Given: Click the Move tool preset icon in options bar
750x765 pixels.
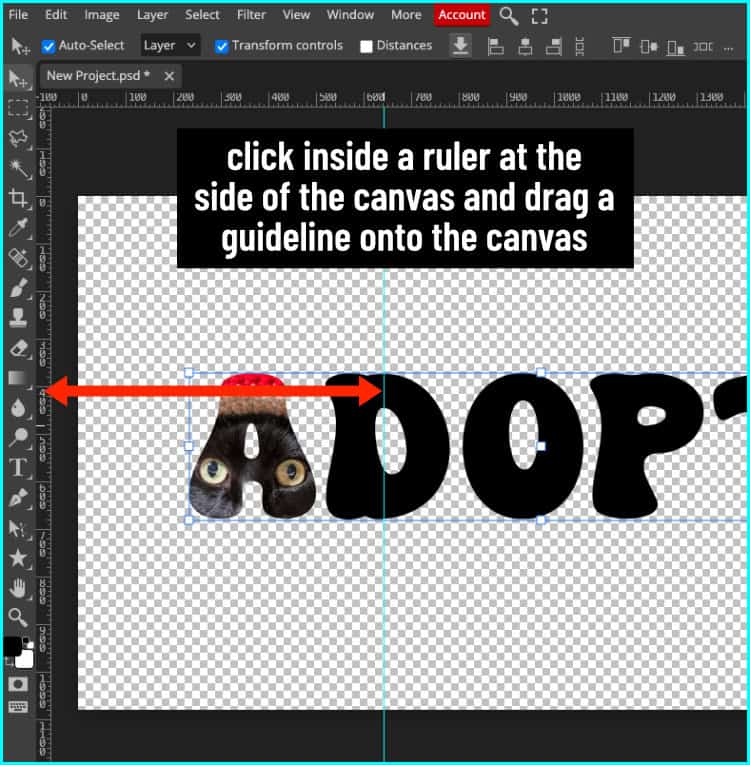Looking at the screenshot, I should click(20, 46).
